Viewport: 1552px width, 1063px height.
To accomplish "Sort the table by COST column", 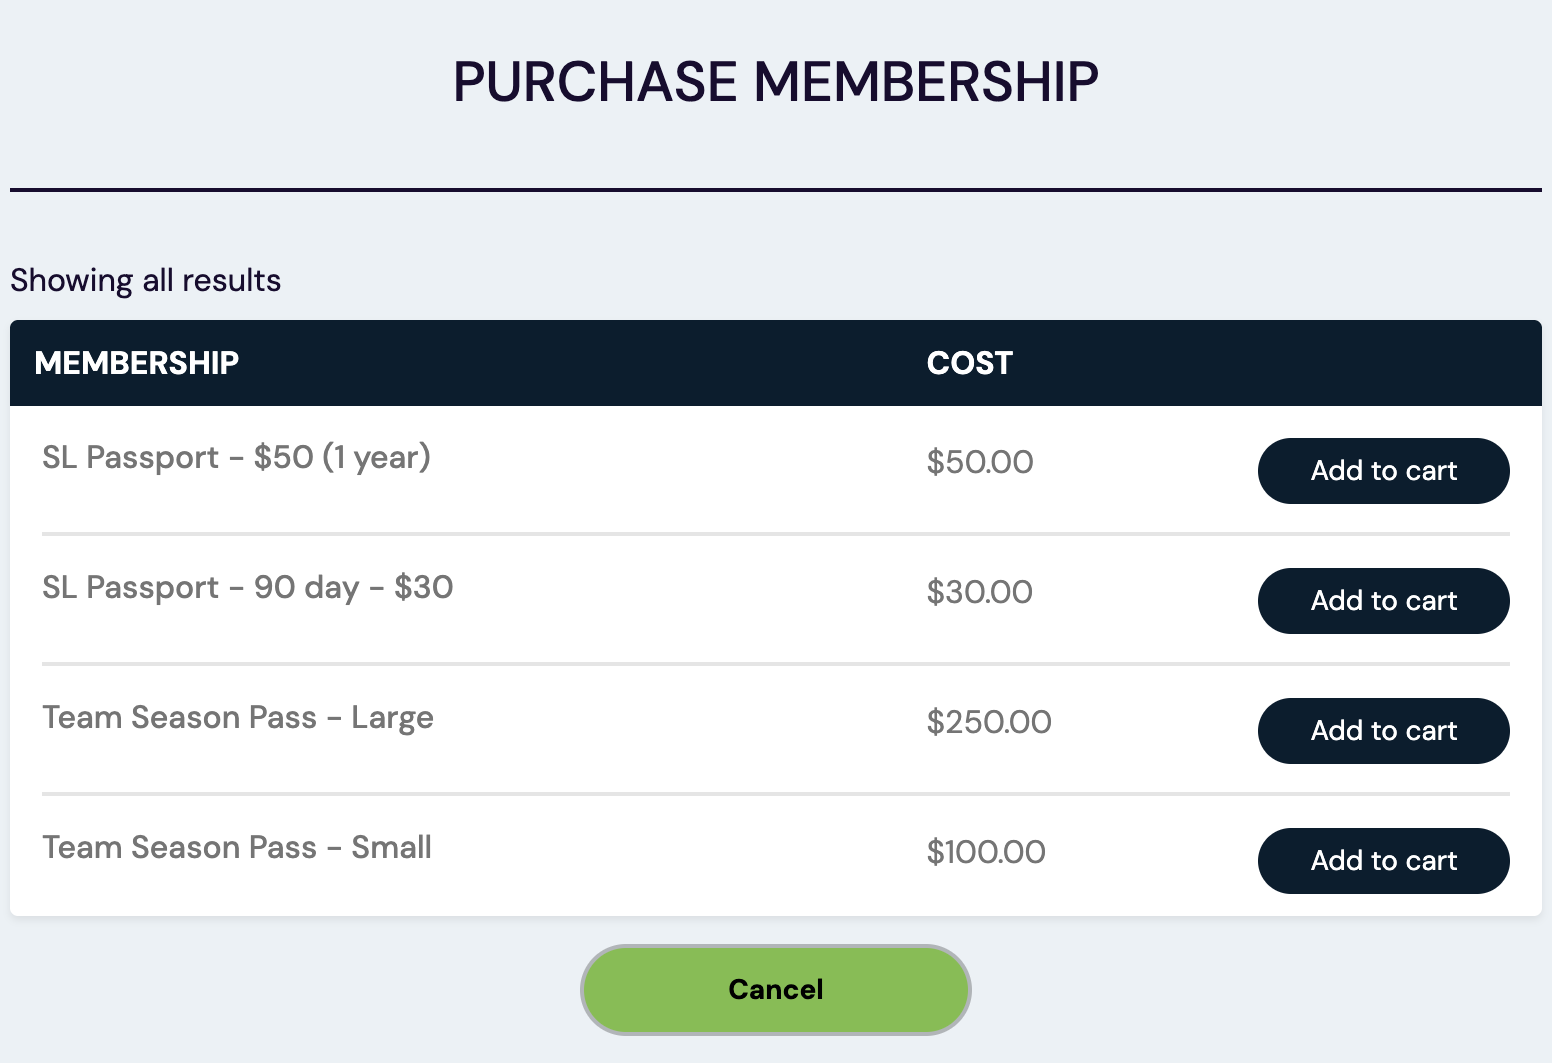I will pos(969,363).
